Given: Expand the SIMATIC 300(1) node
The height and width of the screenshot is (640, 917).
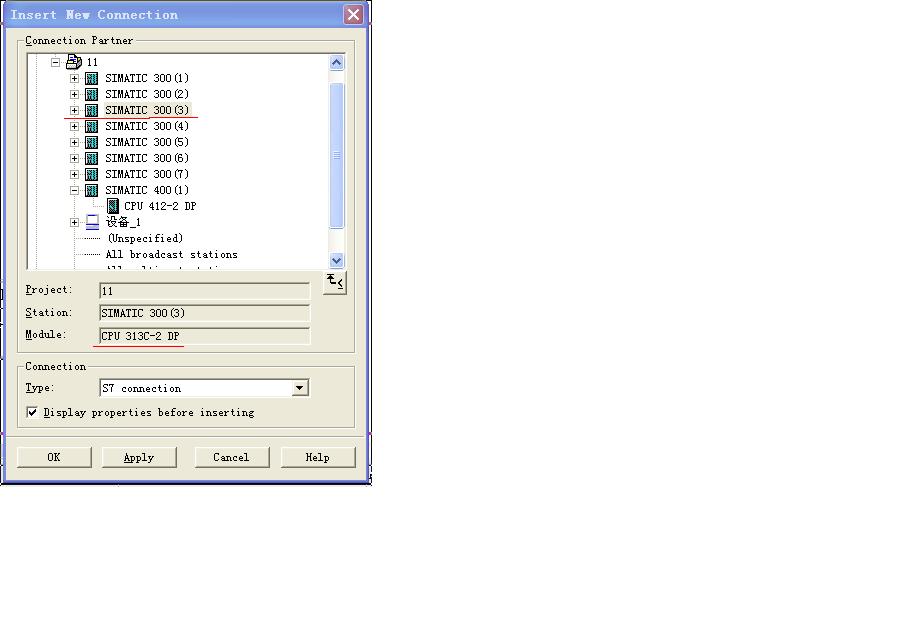Looking at the screenshot, I should (x=74, y=78).
